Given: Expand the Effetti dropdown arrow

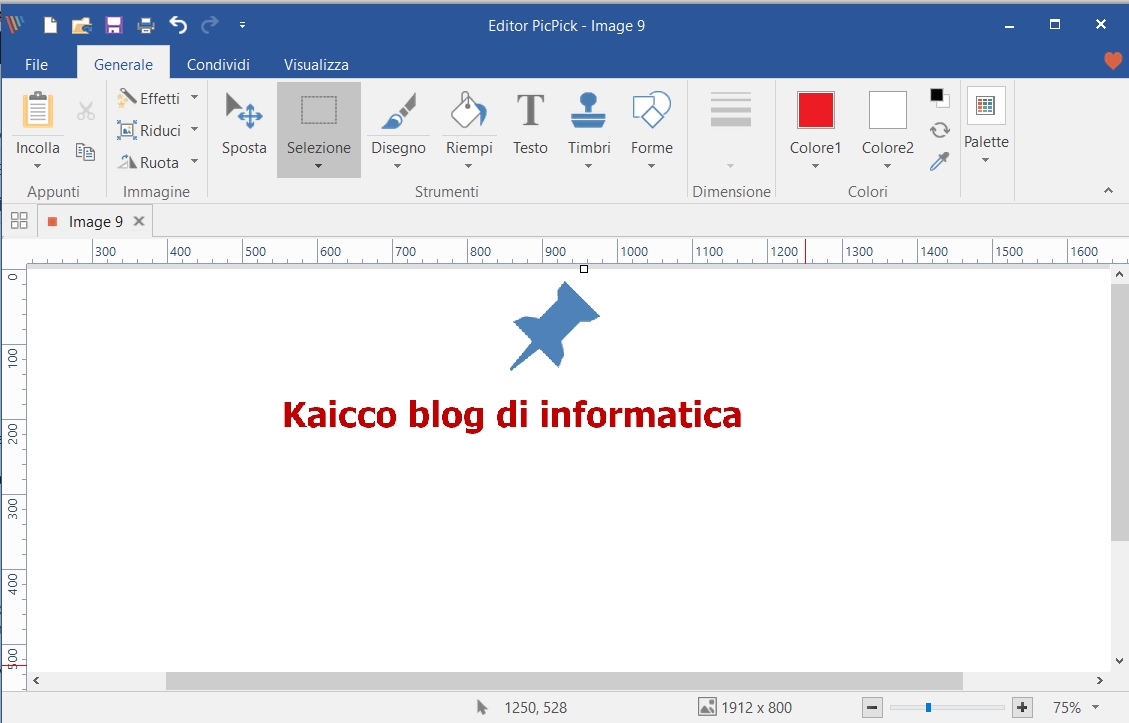Looking at the screenshot, I should pyautogui.click(x=194, y=97).
